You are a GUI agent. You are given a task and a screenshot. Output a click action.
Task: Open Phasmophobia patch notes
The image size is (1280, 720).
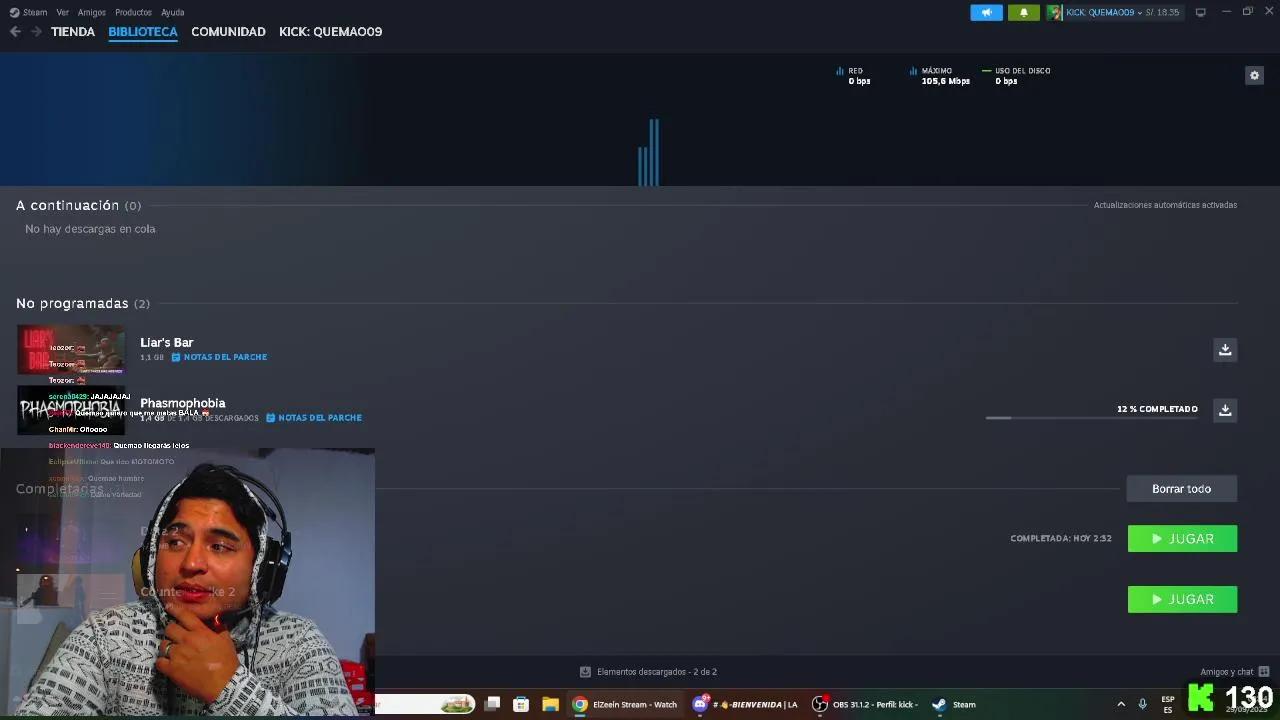(314, 418)
